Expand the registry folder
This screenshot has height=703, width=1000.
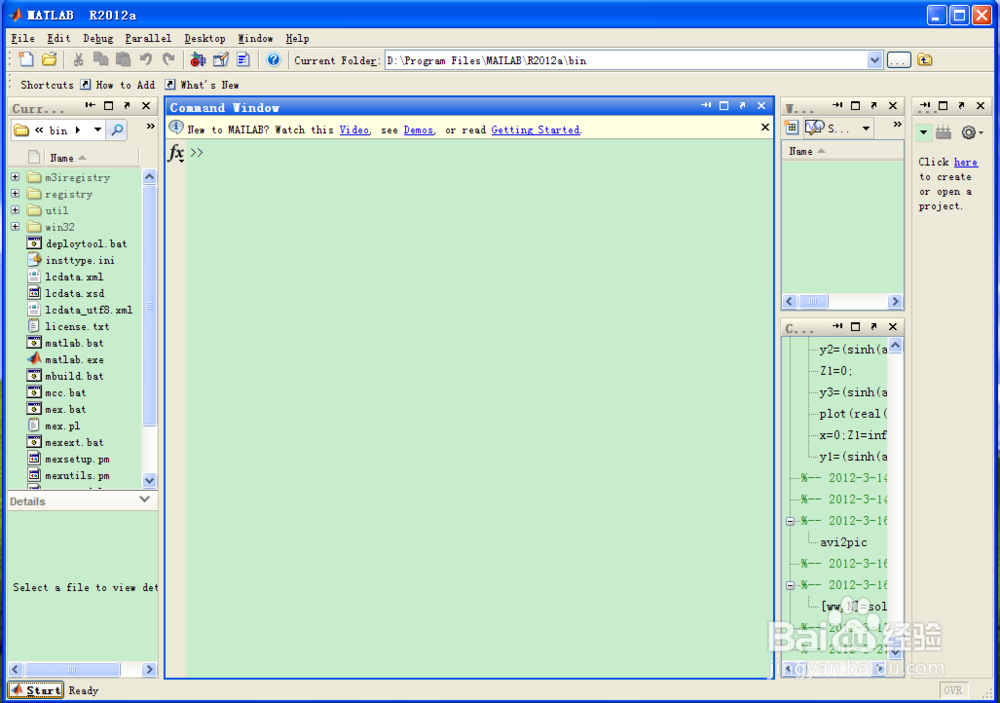[15, 193]
